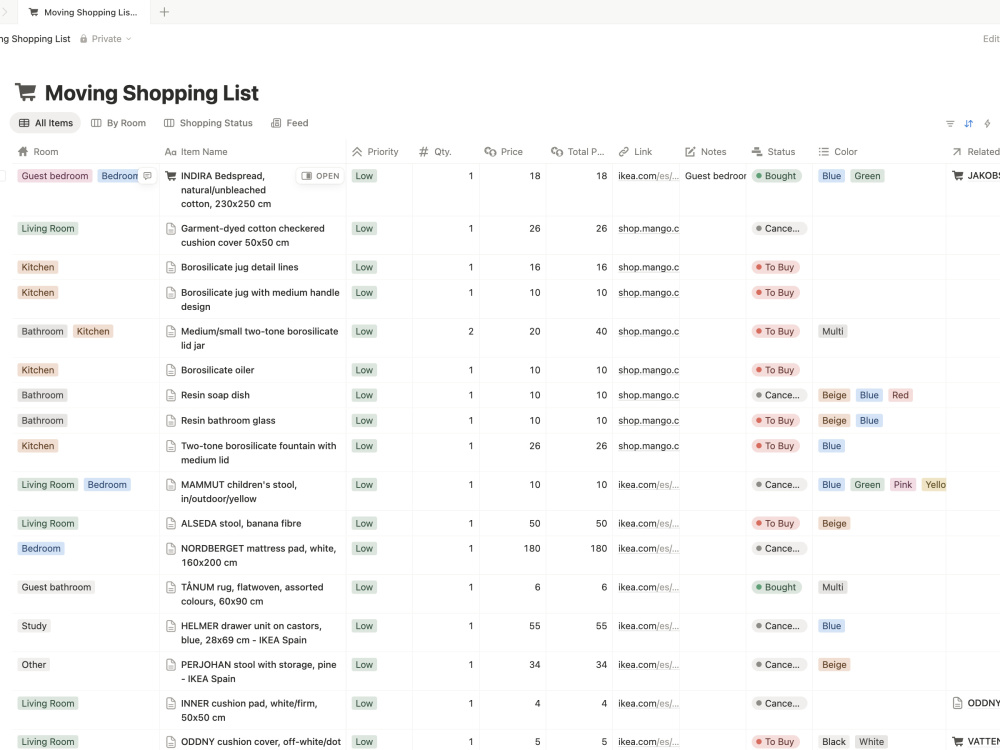Screen dimensions: 1000x750
Task: Click the cart icon of INDIRA Bedspread row
Action: point(170,176)
